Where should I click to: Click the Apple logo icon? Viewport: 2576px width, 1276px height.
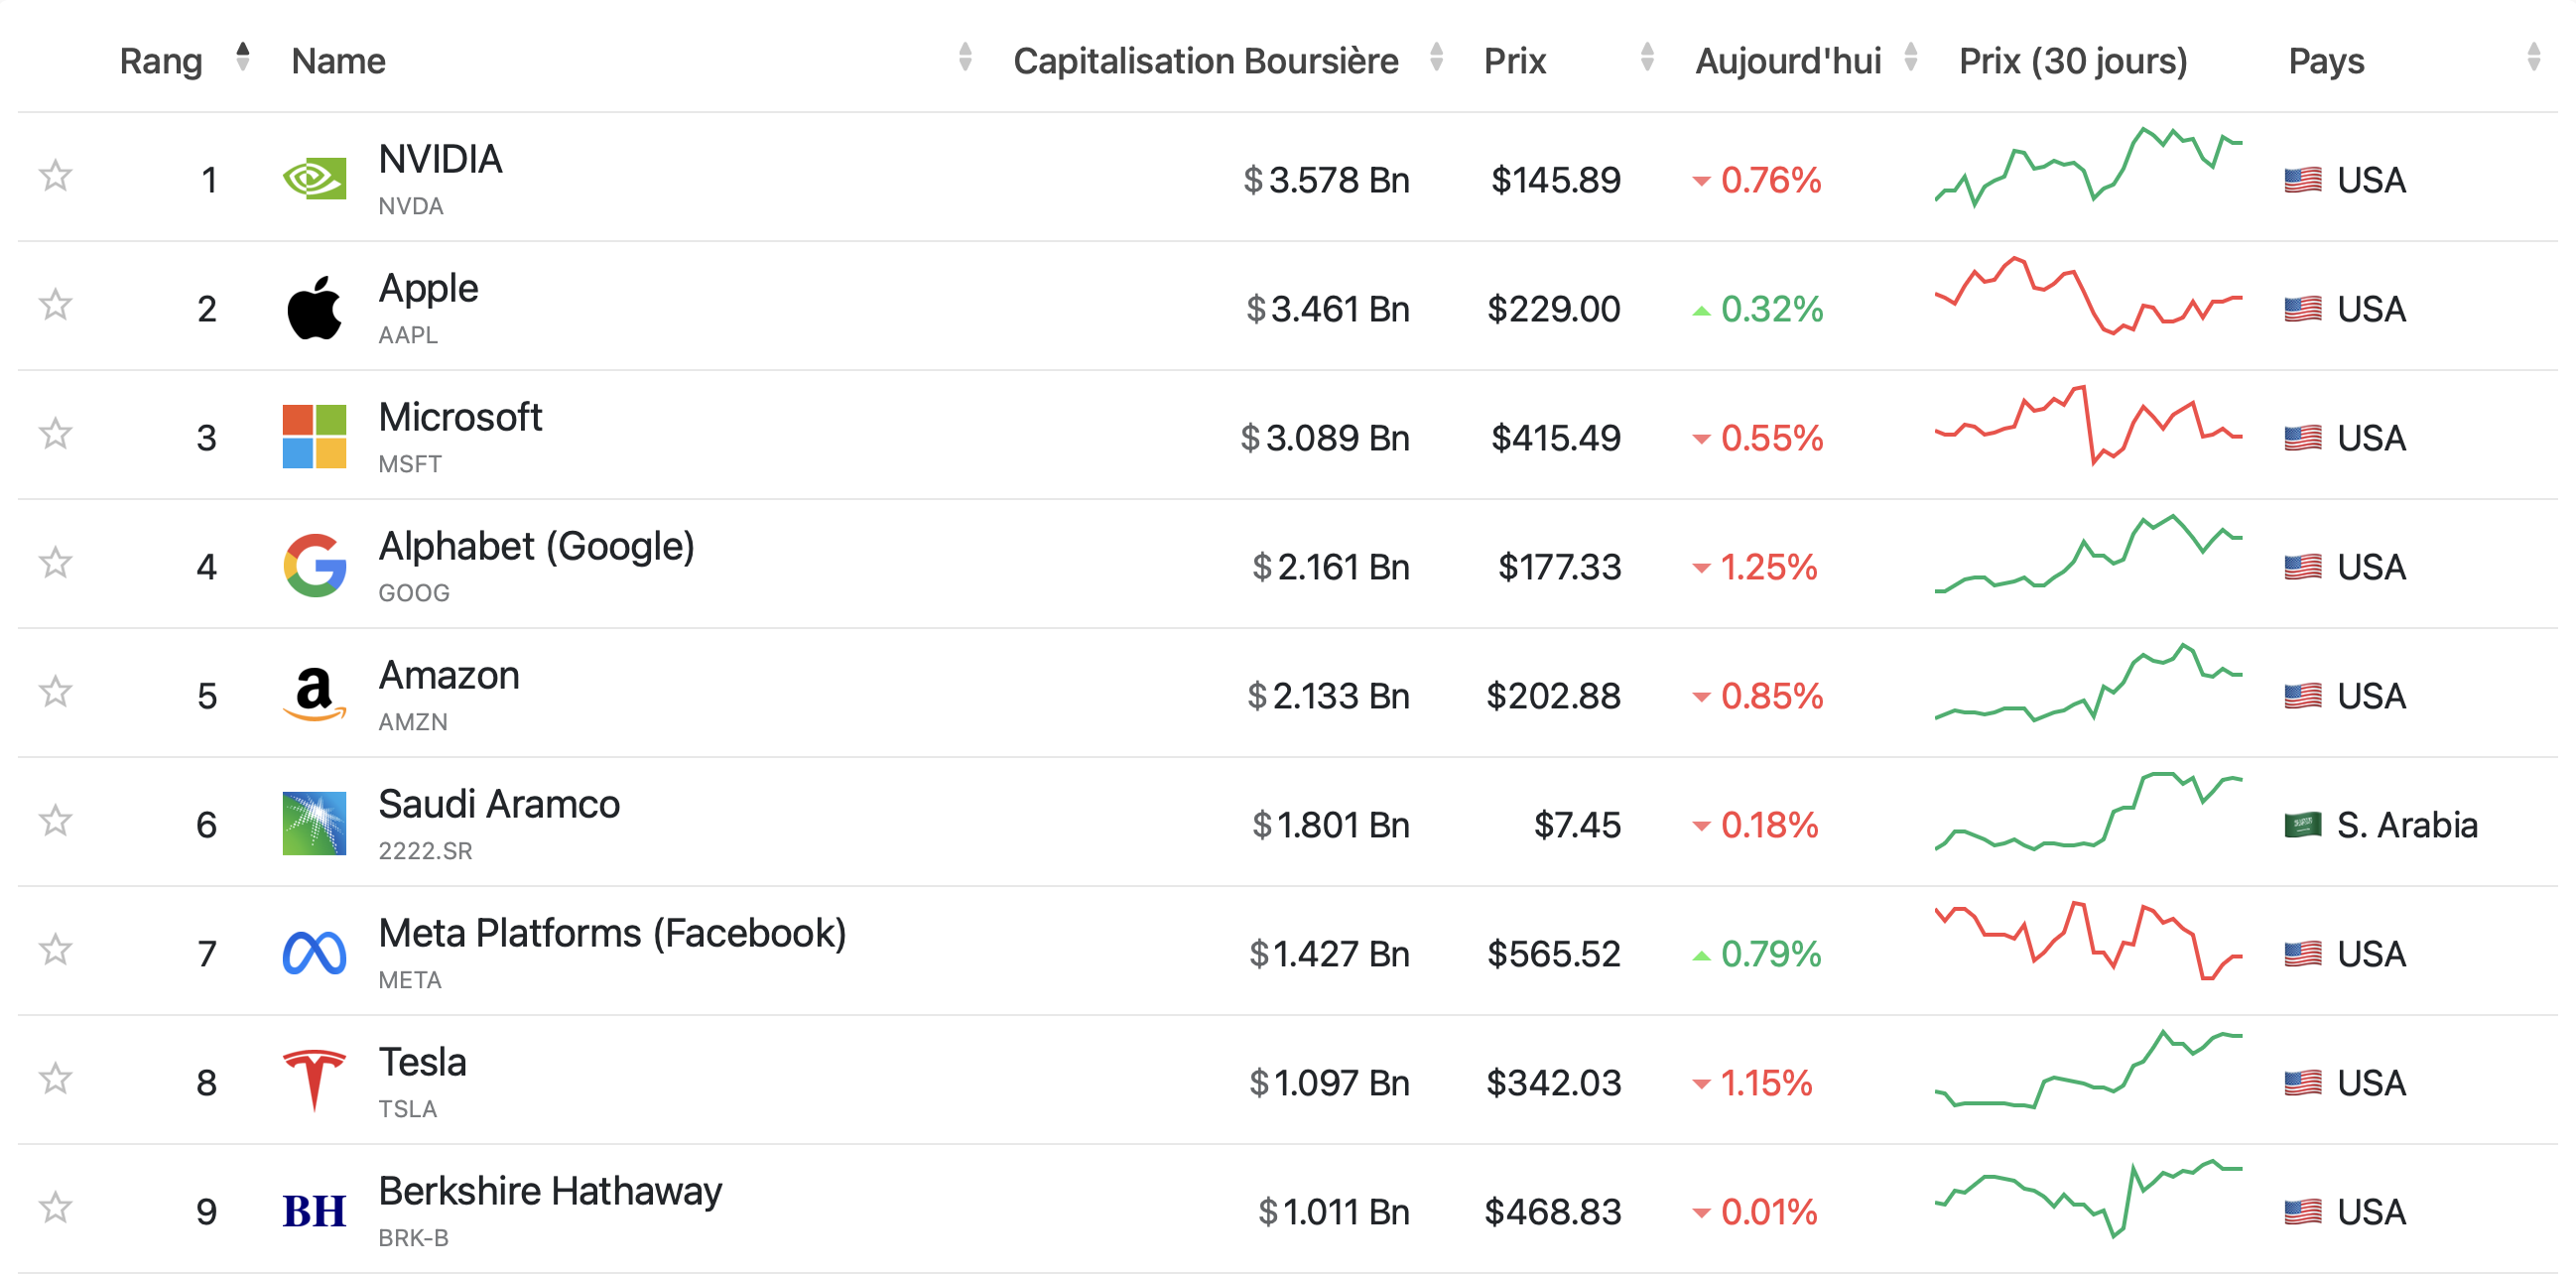coord(314,308)
